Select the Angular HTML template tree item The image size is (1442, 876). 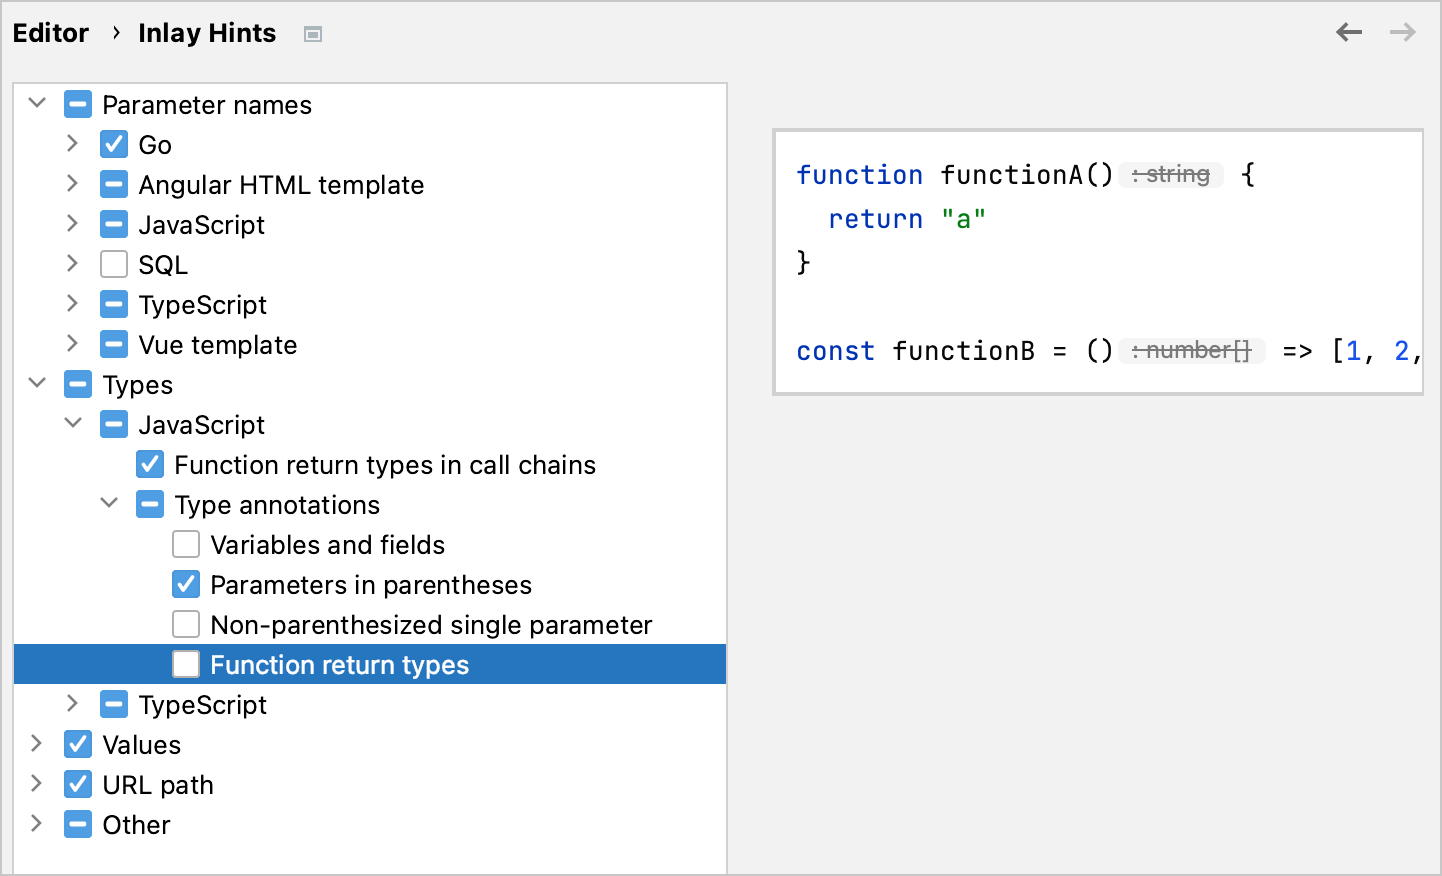[282, 184]
